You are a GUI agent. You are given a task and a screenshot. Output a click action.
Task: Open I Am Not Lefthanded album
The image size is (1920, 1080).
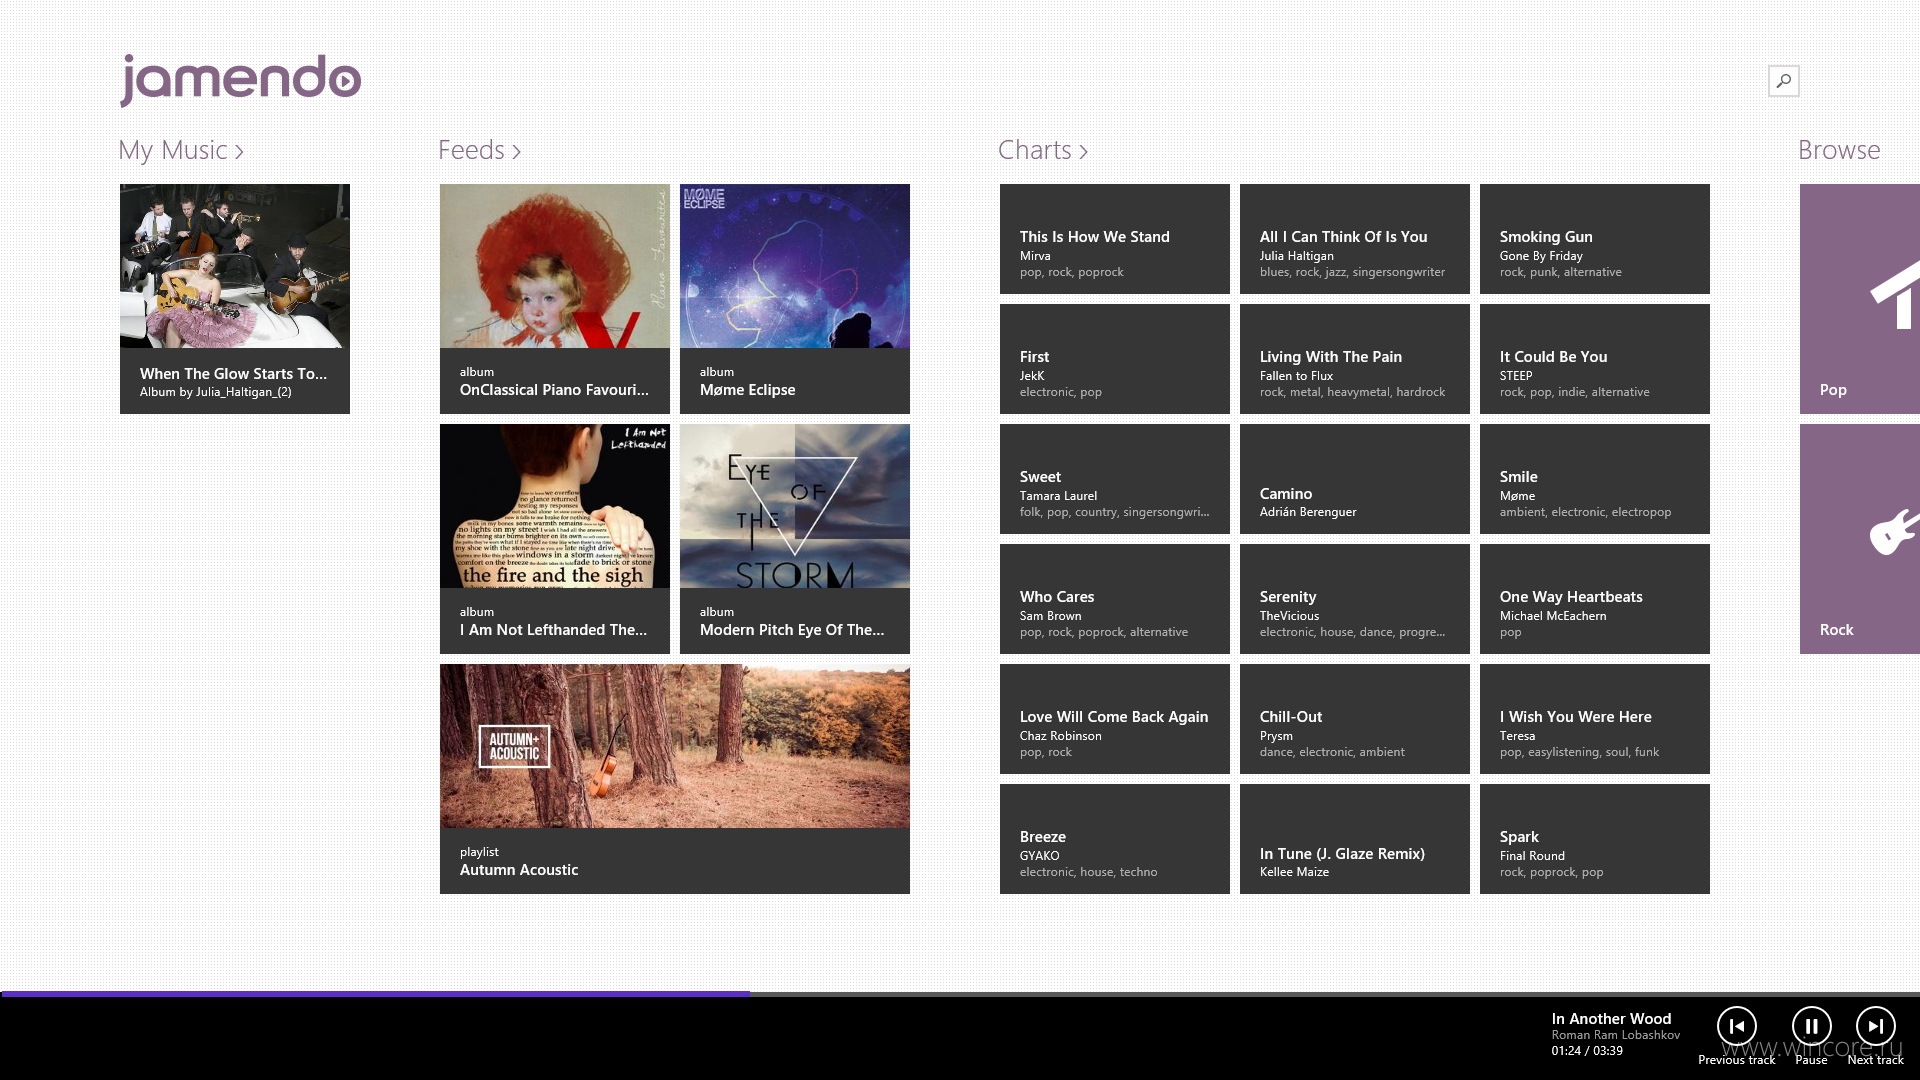[x=555, y=539]
